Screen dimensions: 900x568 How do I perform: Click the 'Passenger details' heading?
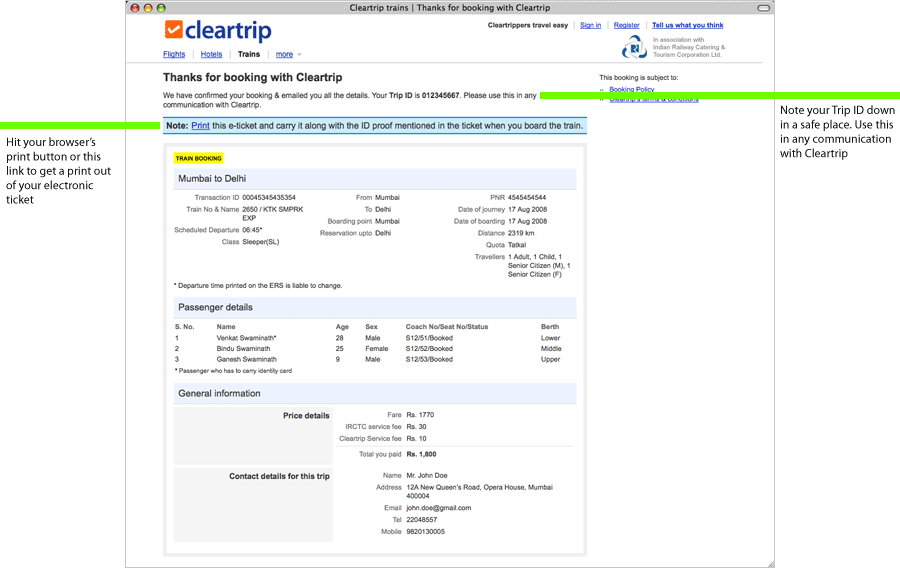[x=215, y=307]
